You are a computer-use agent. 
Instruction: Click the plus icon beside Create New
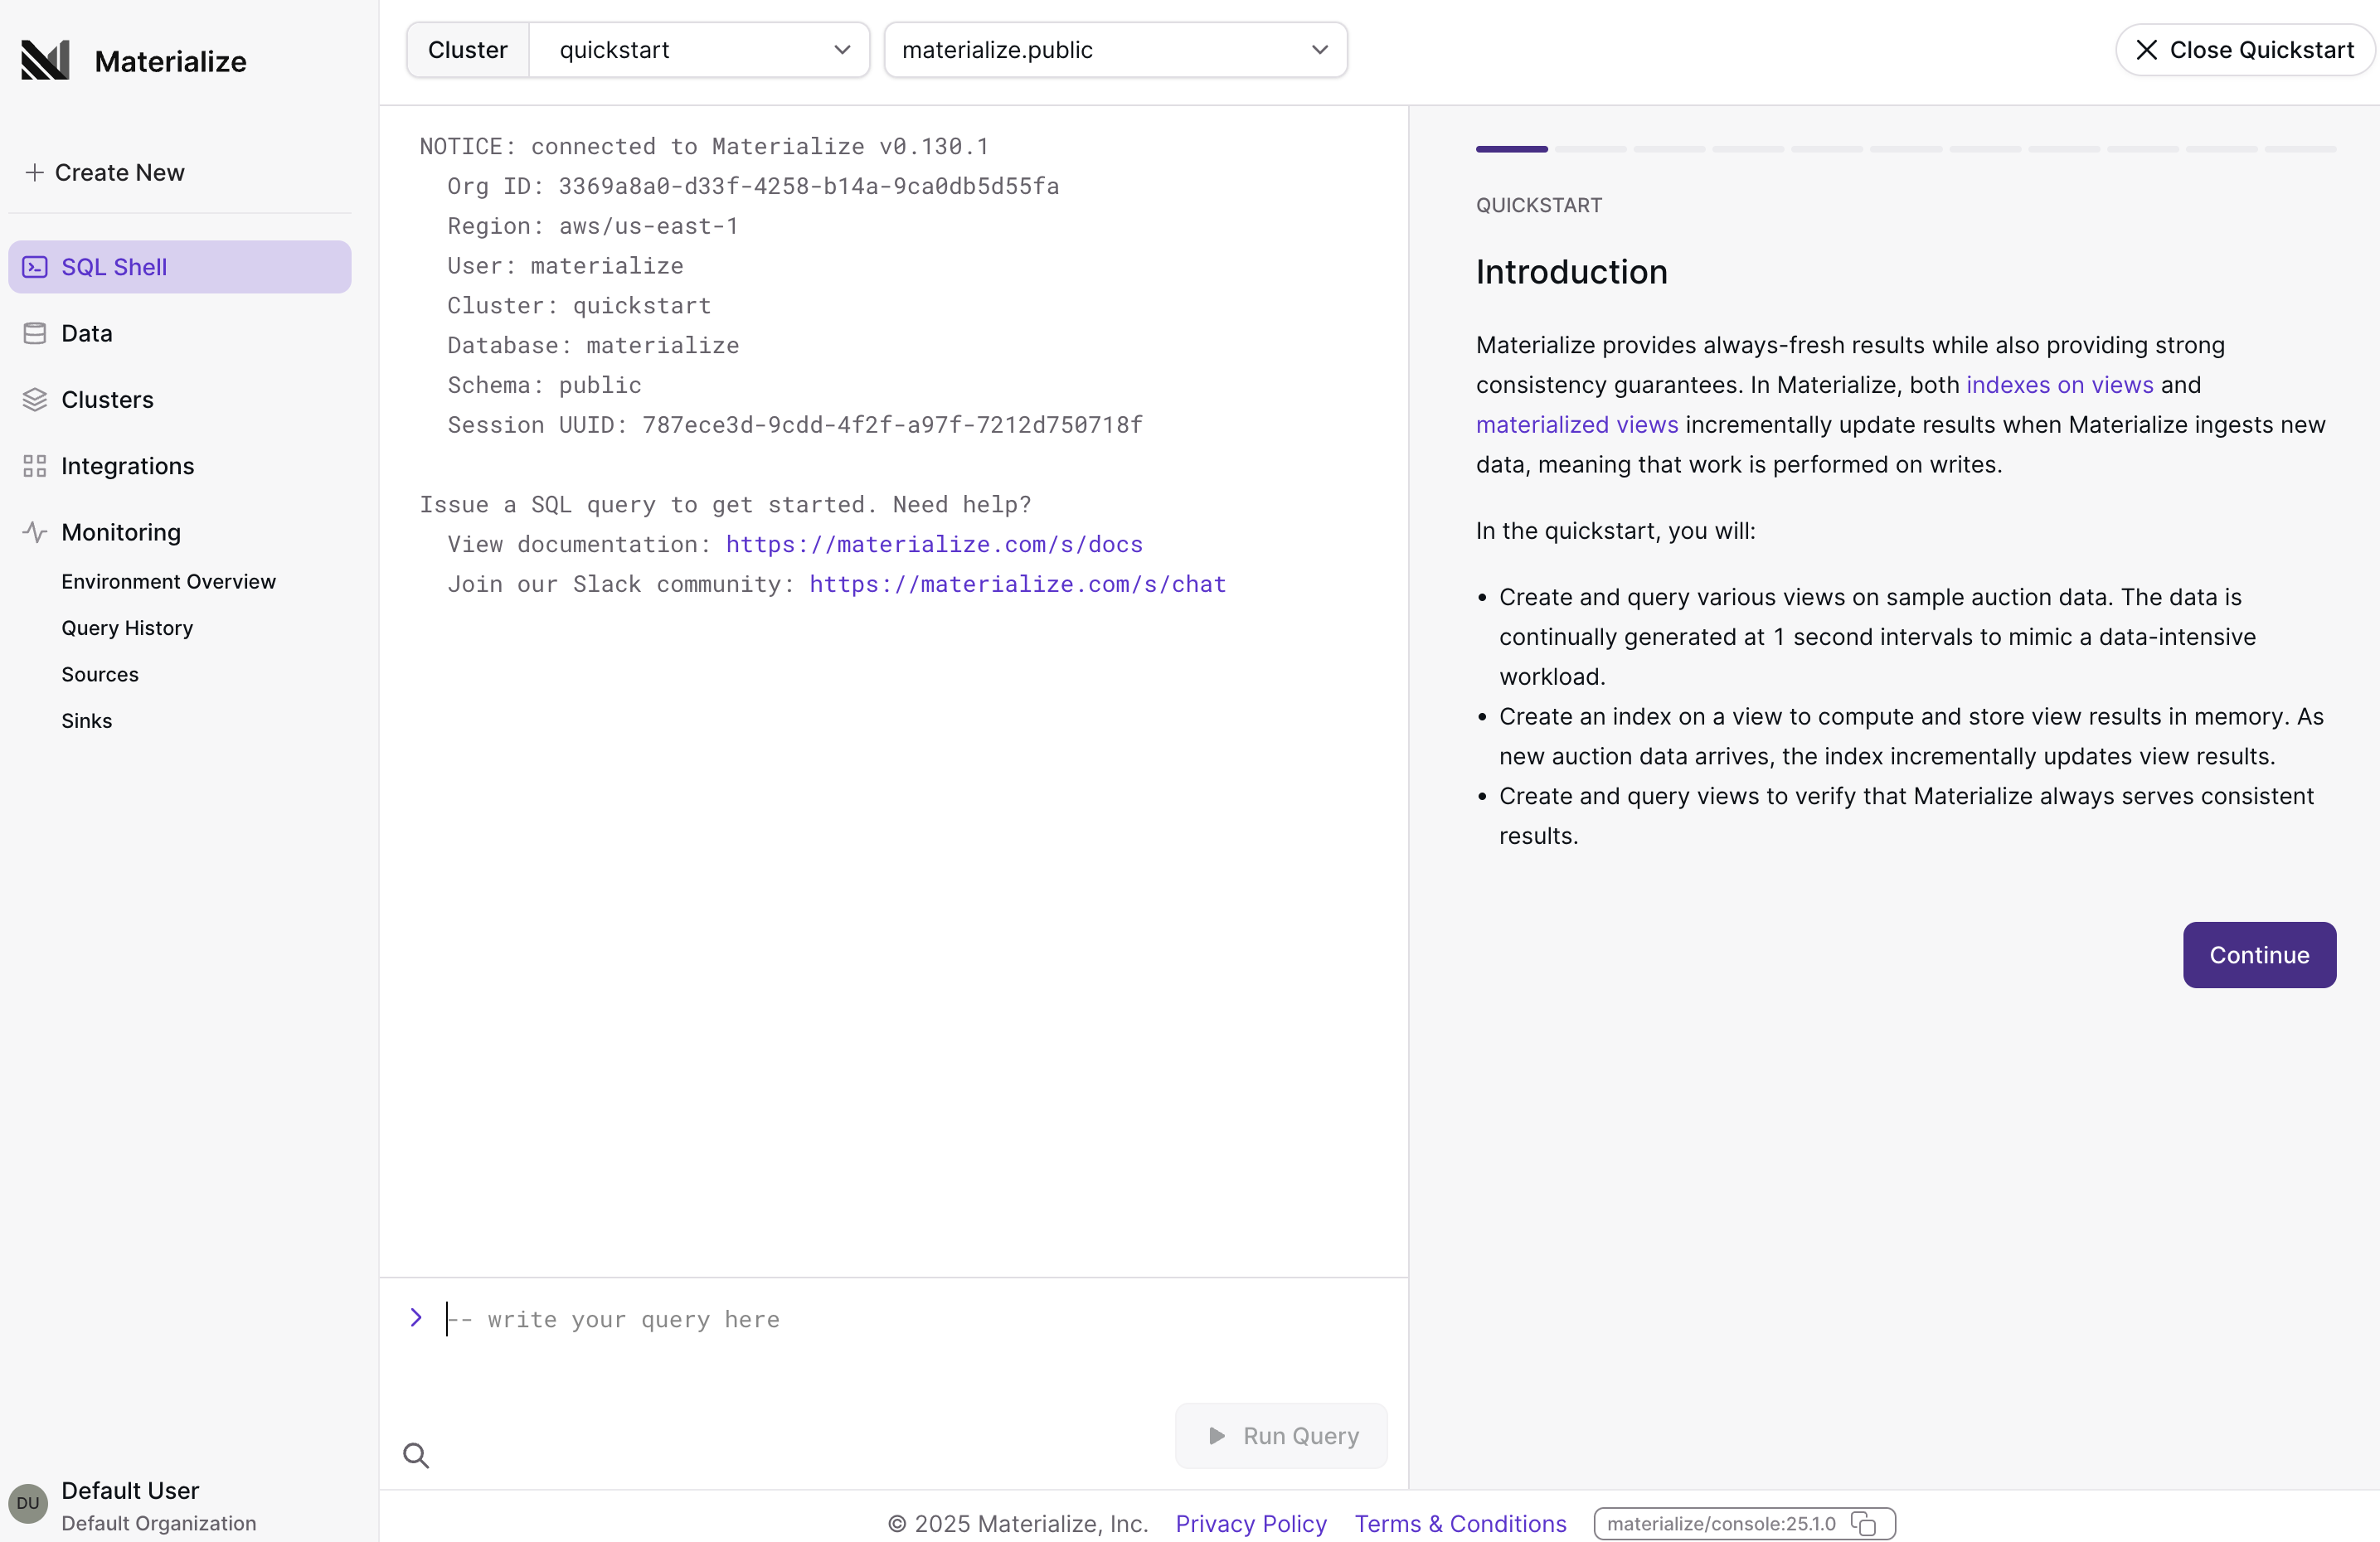point(34,173)
